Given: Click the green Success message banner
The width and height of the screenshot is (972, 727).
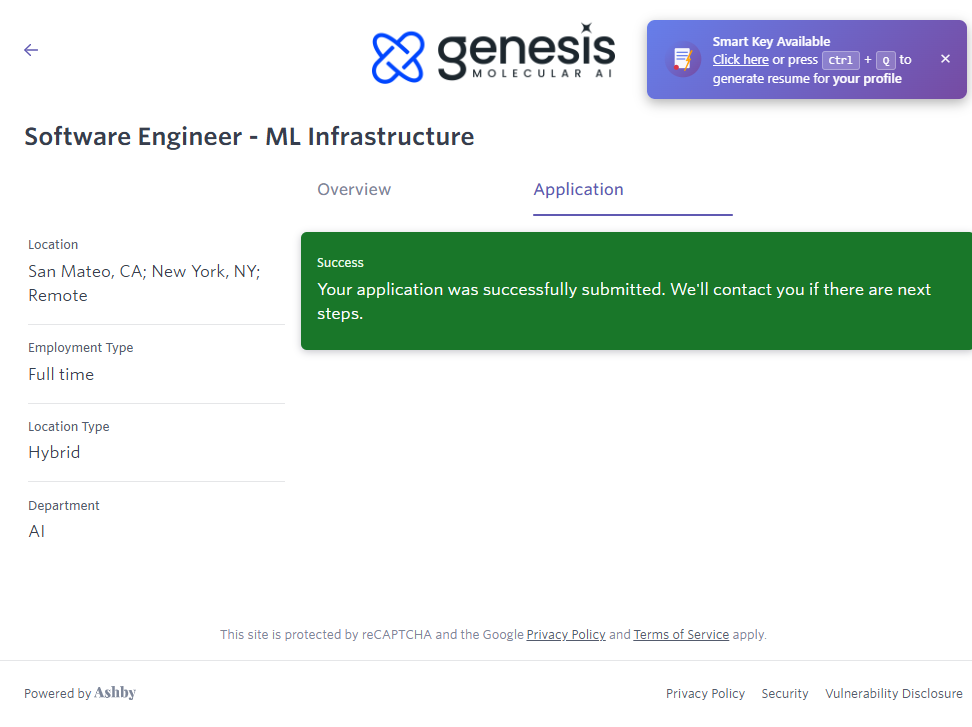Looking at the screenshot, I should click(636, 291).
